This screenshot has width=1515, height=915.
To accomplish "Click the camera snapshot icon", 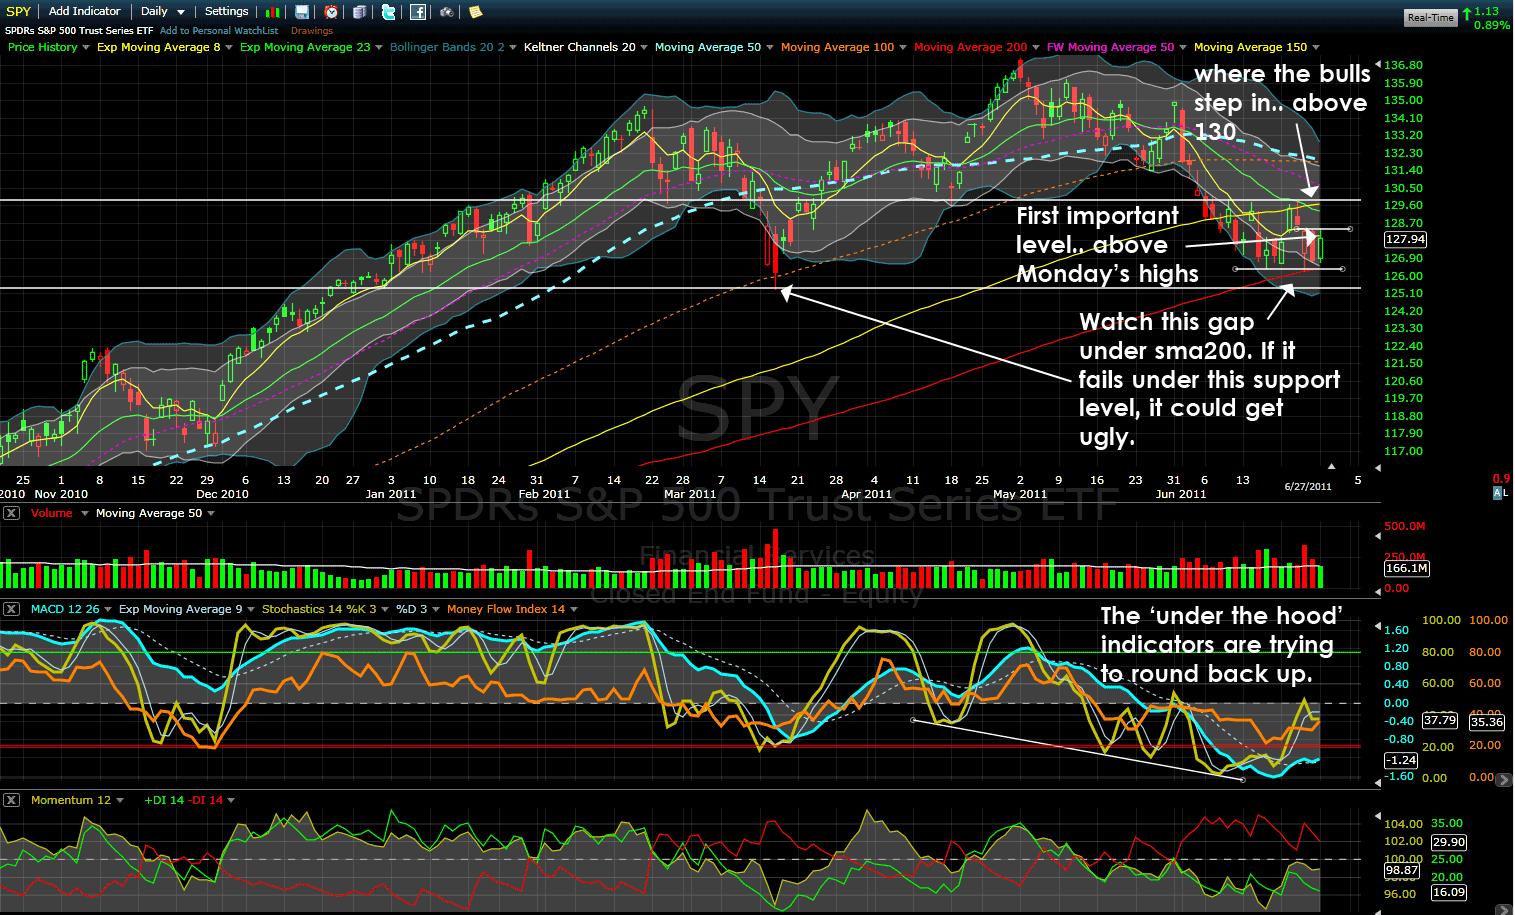I will tap(447, 12).
